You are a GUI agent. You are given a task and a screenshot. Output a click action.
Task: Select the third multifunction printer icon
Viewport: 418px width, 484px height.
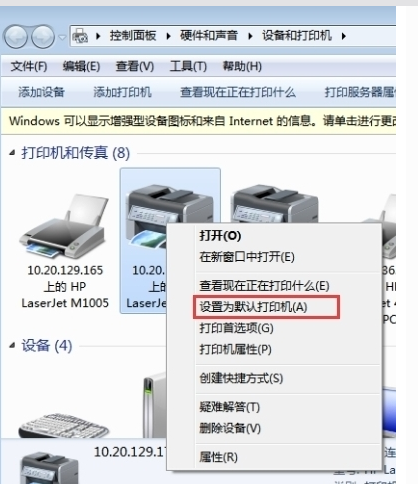click(274, 204)
